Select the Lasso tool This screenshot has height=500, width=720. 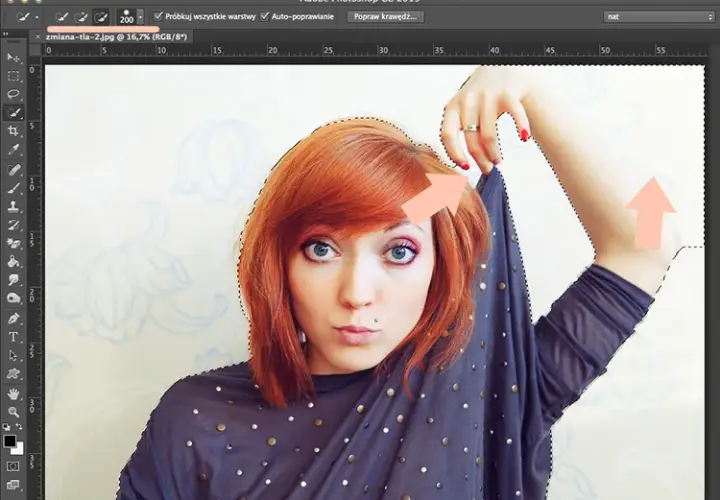pos(13,94)
